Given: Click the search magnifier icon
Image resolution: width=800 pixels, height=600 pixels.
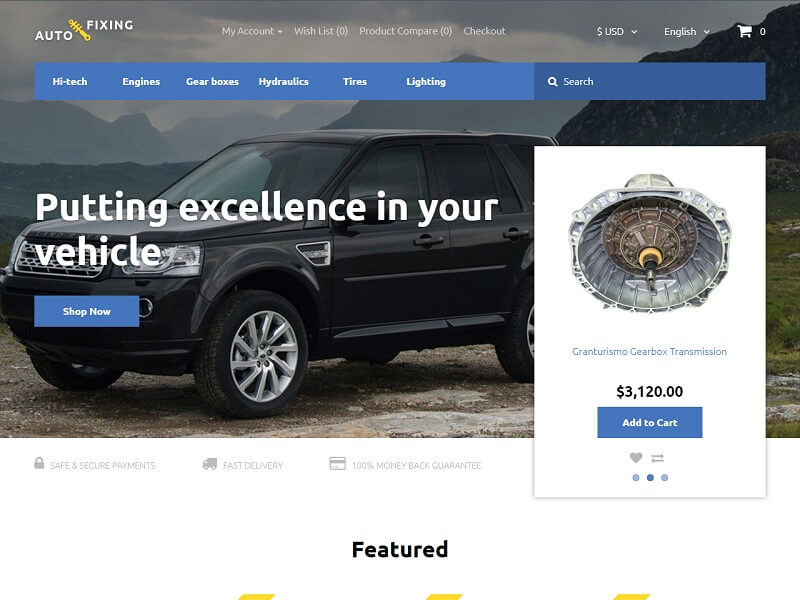Looking at the screenshot, I should tap(552, 82).
